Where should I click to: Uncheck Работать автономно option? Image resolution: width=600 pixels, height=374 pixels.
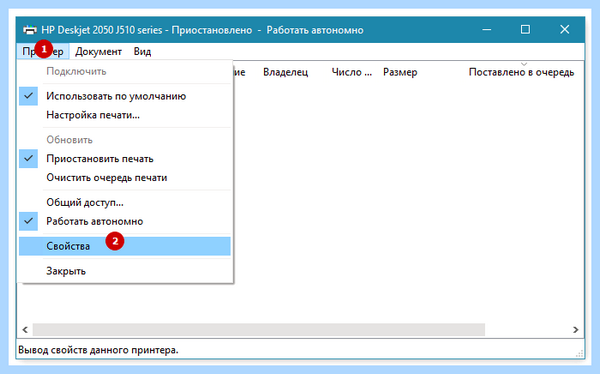coord(125,221)
